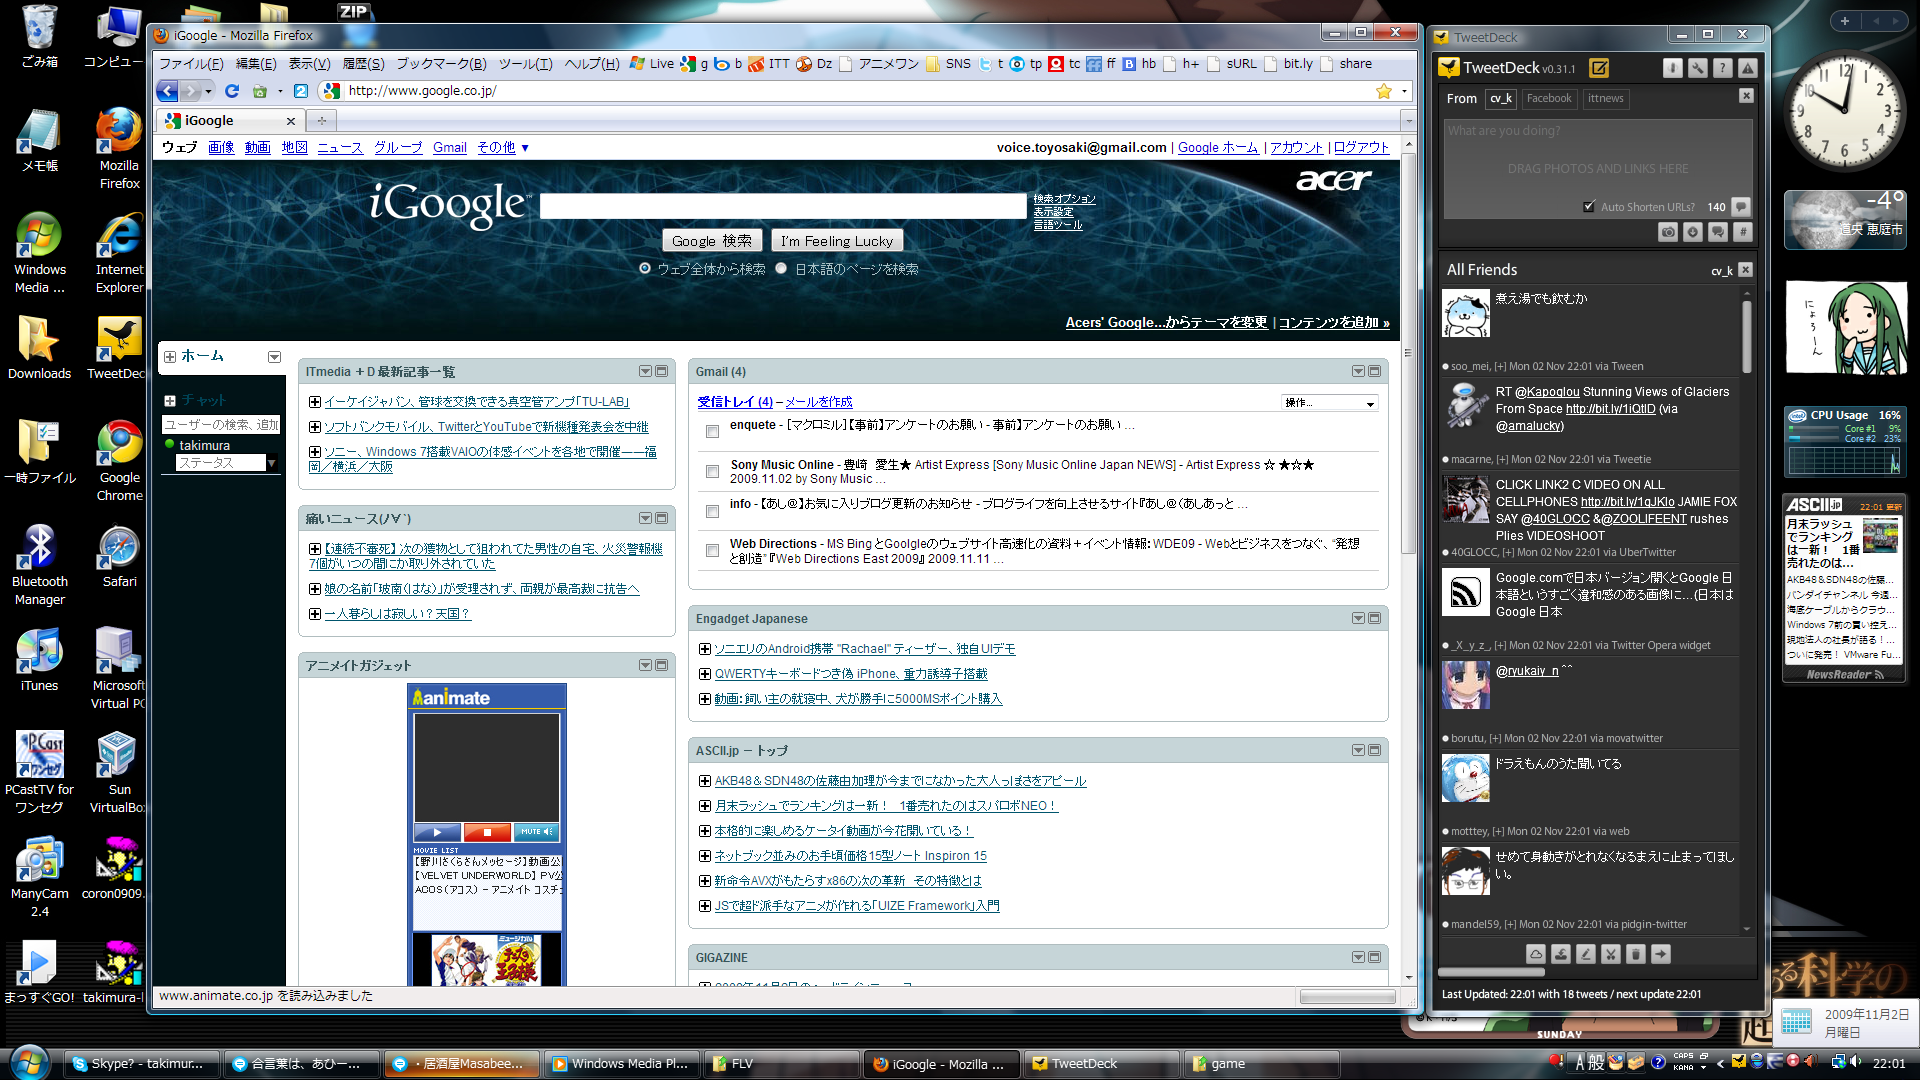Click the scissors icon in All Friends column footer
The image size is (1920, 1080).
[1611, 954]
